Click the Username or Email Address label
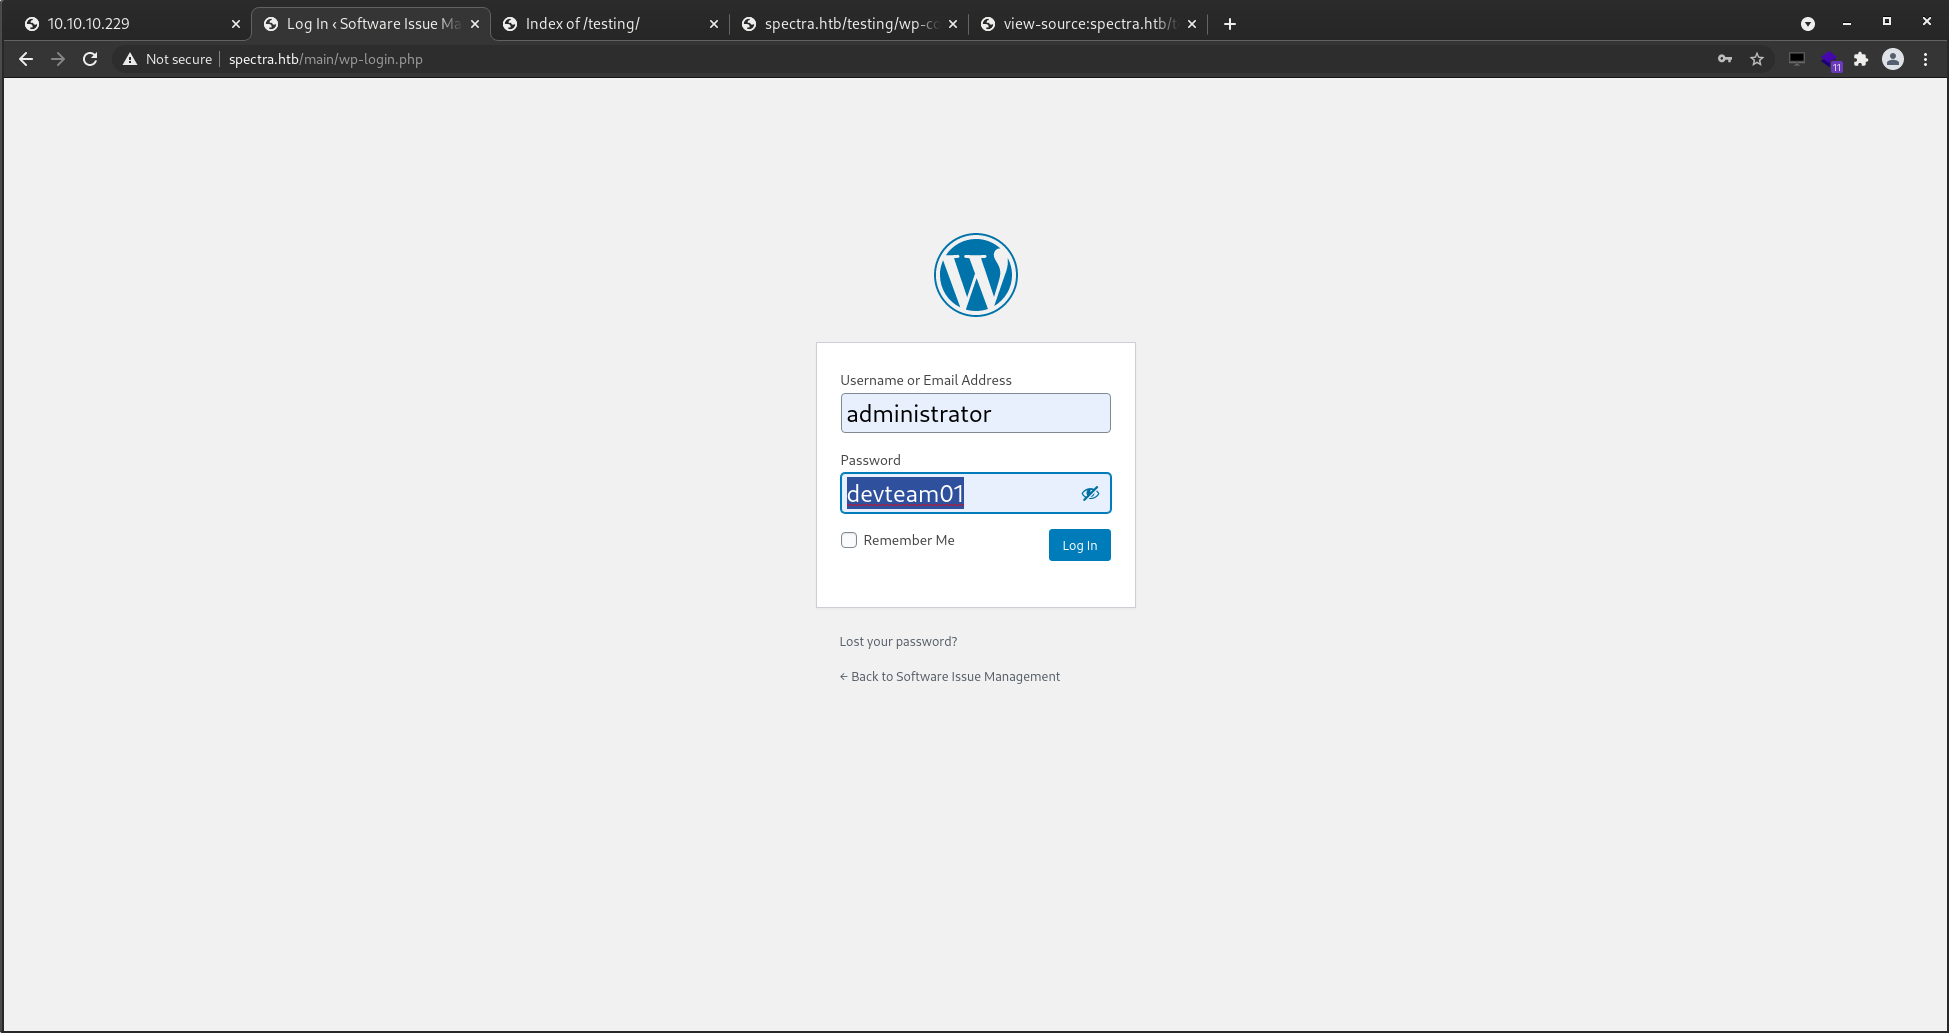The height and width of the screenshot is (1033, 1949). (x=926, y=380)
